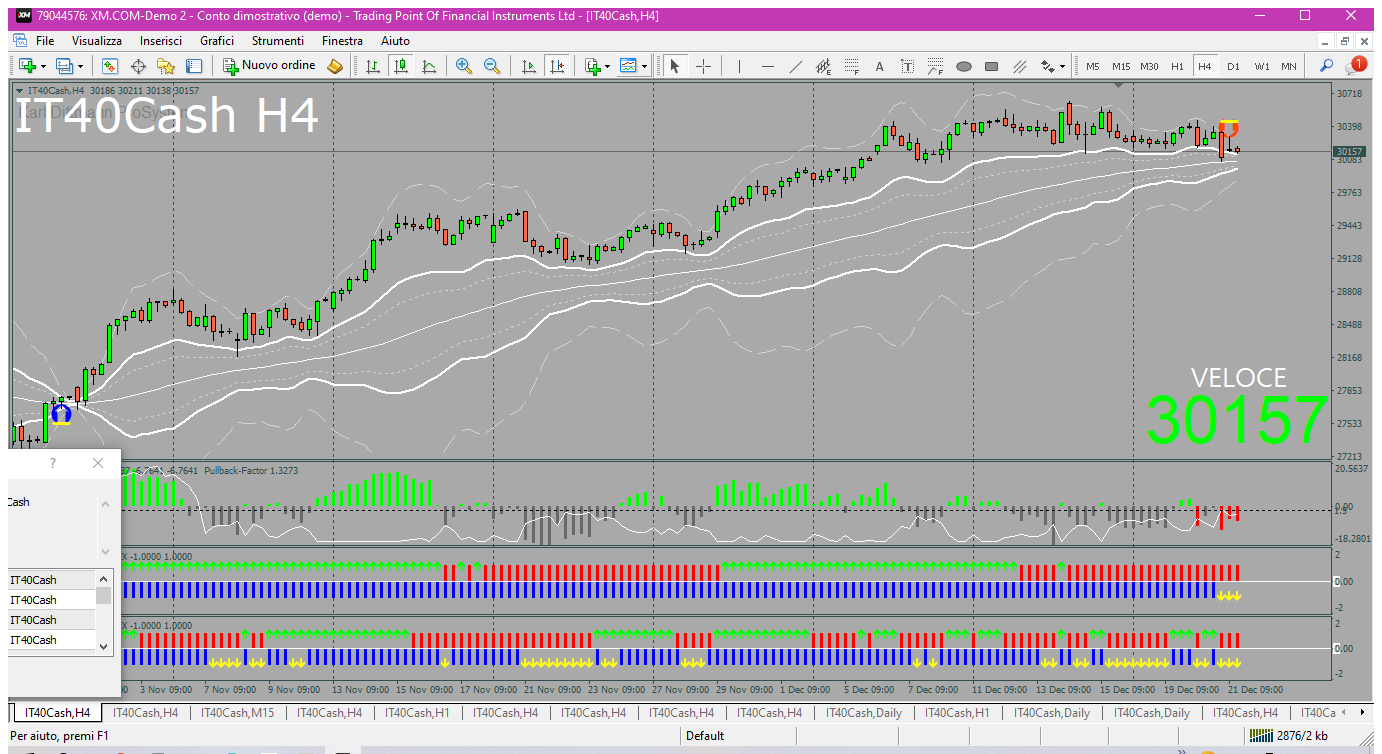Switch to line chart display
The image size is (1382, 754).
tap(429, 66)
